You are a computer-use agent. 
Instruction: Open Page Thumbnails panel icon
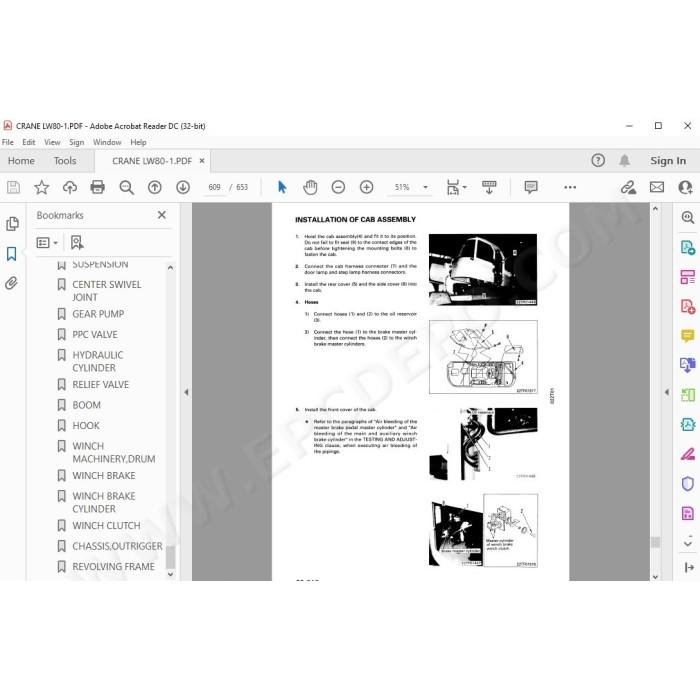(12, 224)
